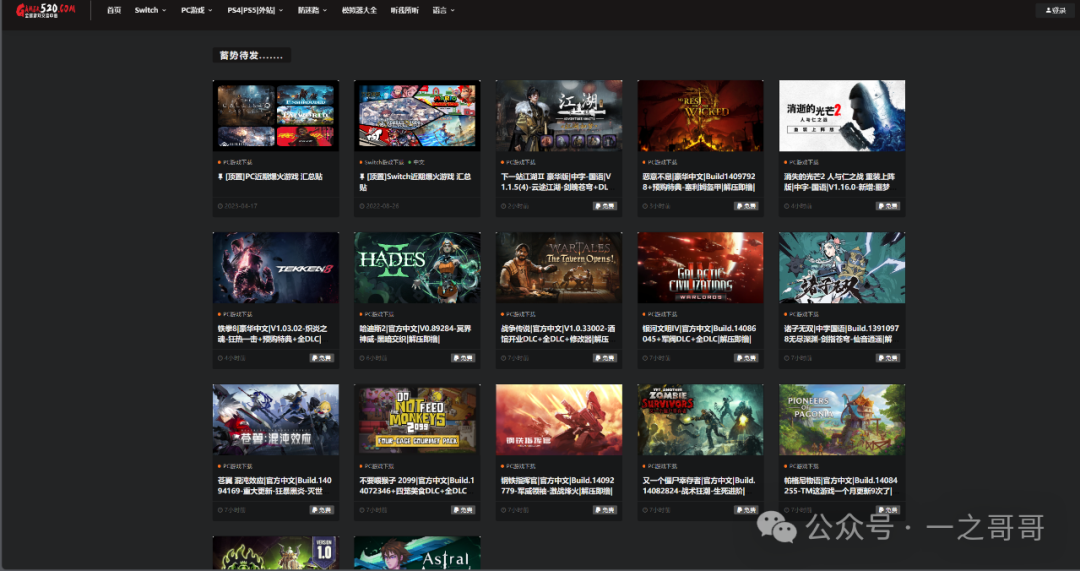Click the Switch游戏下载 category tag
The image size is (1080, 571).
pos(382,163)
